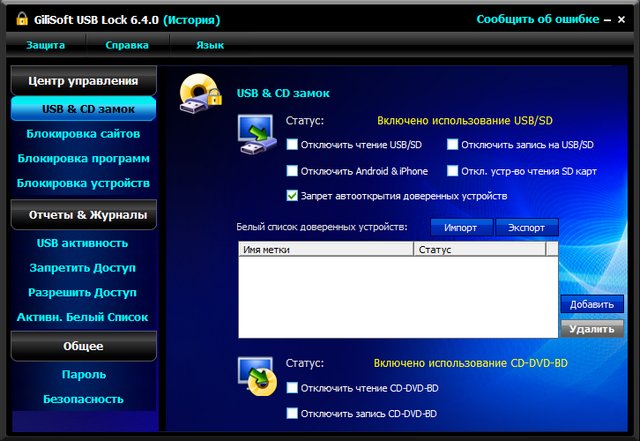Toggle 'Отключить запись на USB/SD' checkbox

453,145
